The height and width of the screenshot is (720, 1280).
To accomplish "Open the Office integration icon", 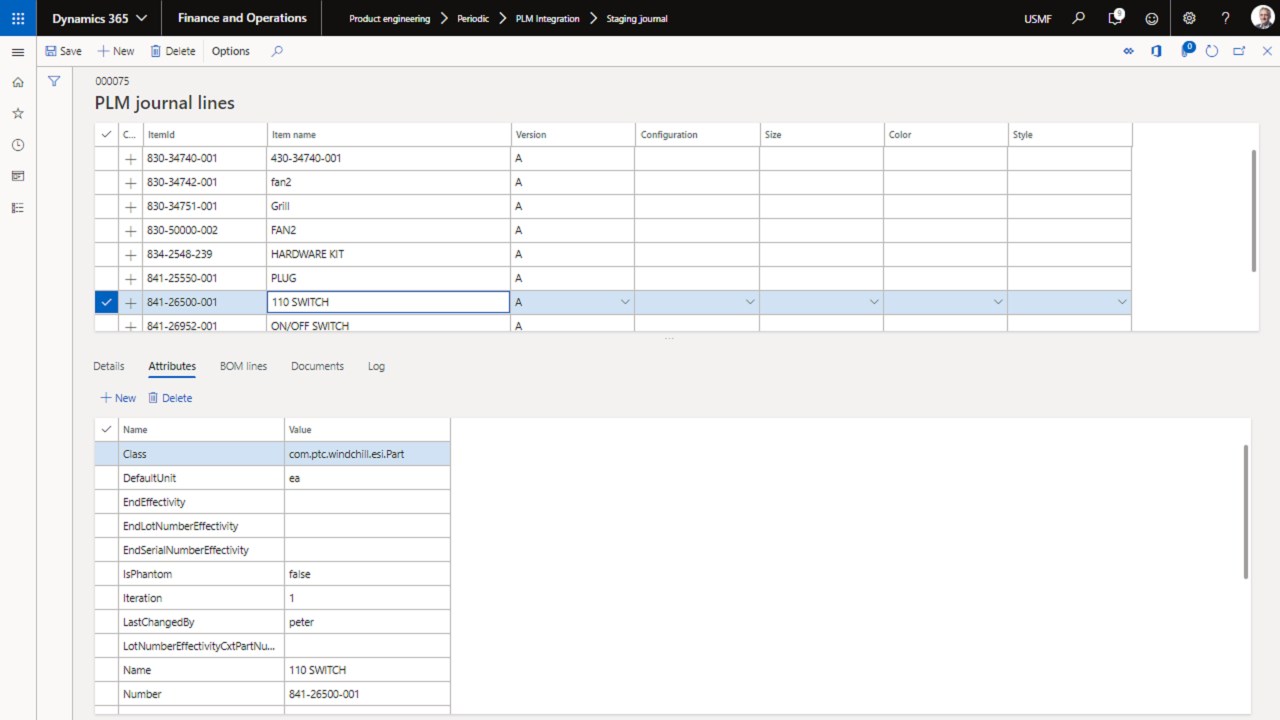I will tap(1157, 51).
